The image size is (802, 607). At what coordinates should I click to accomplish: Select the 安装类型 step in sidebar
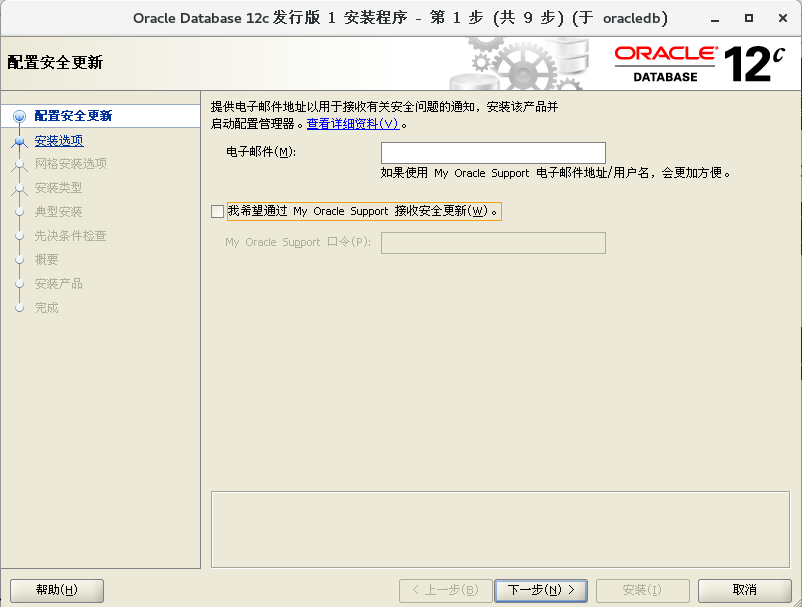click(x=60, y=187)
